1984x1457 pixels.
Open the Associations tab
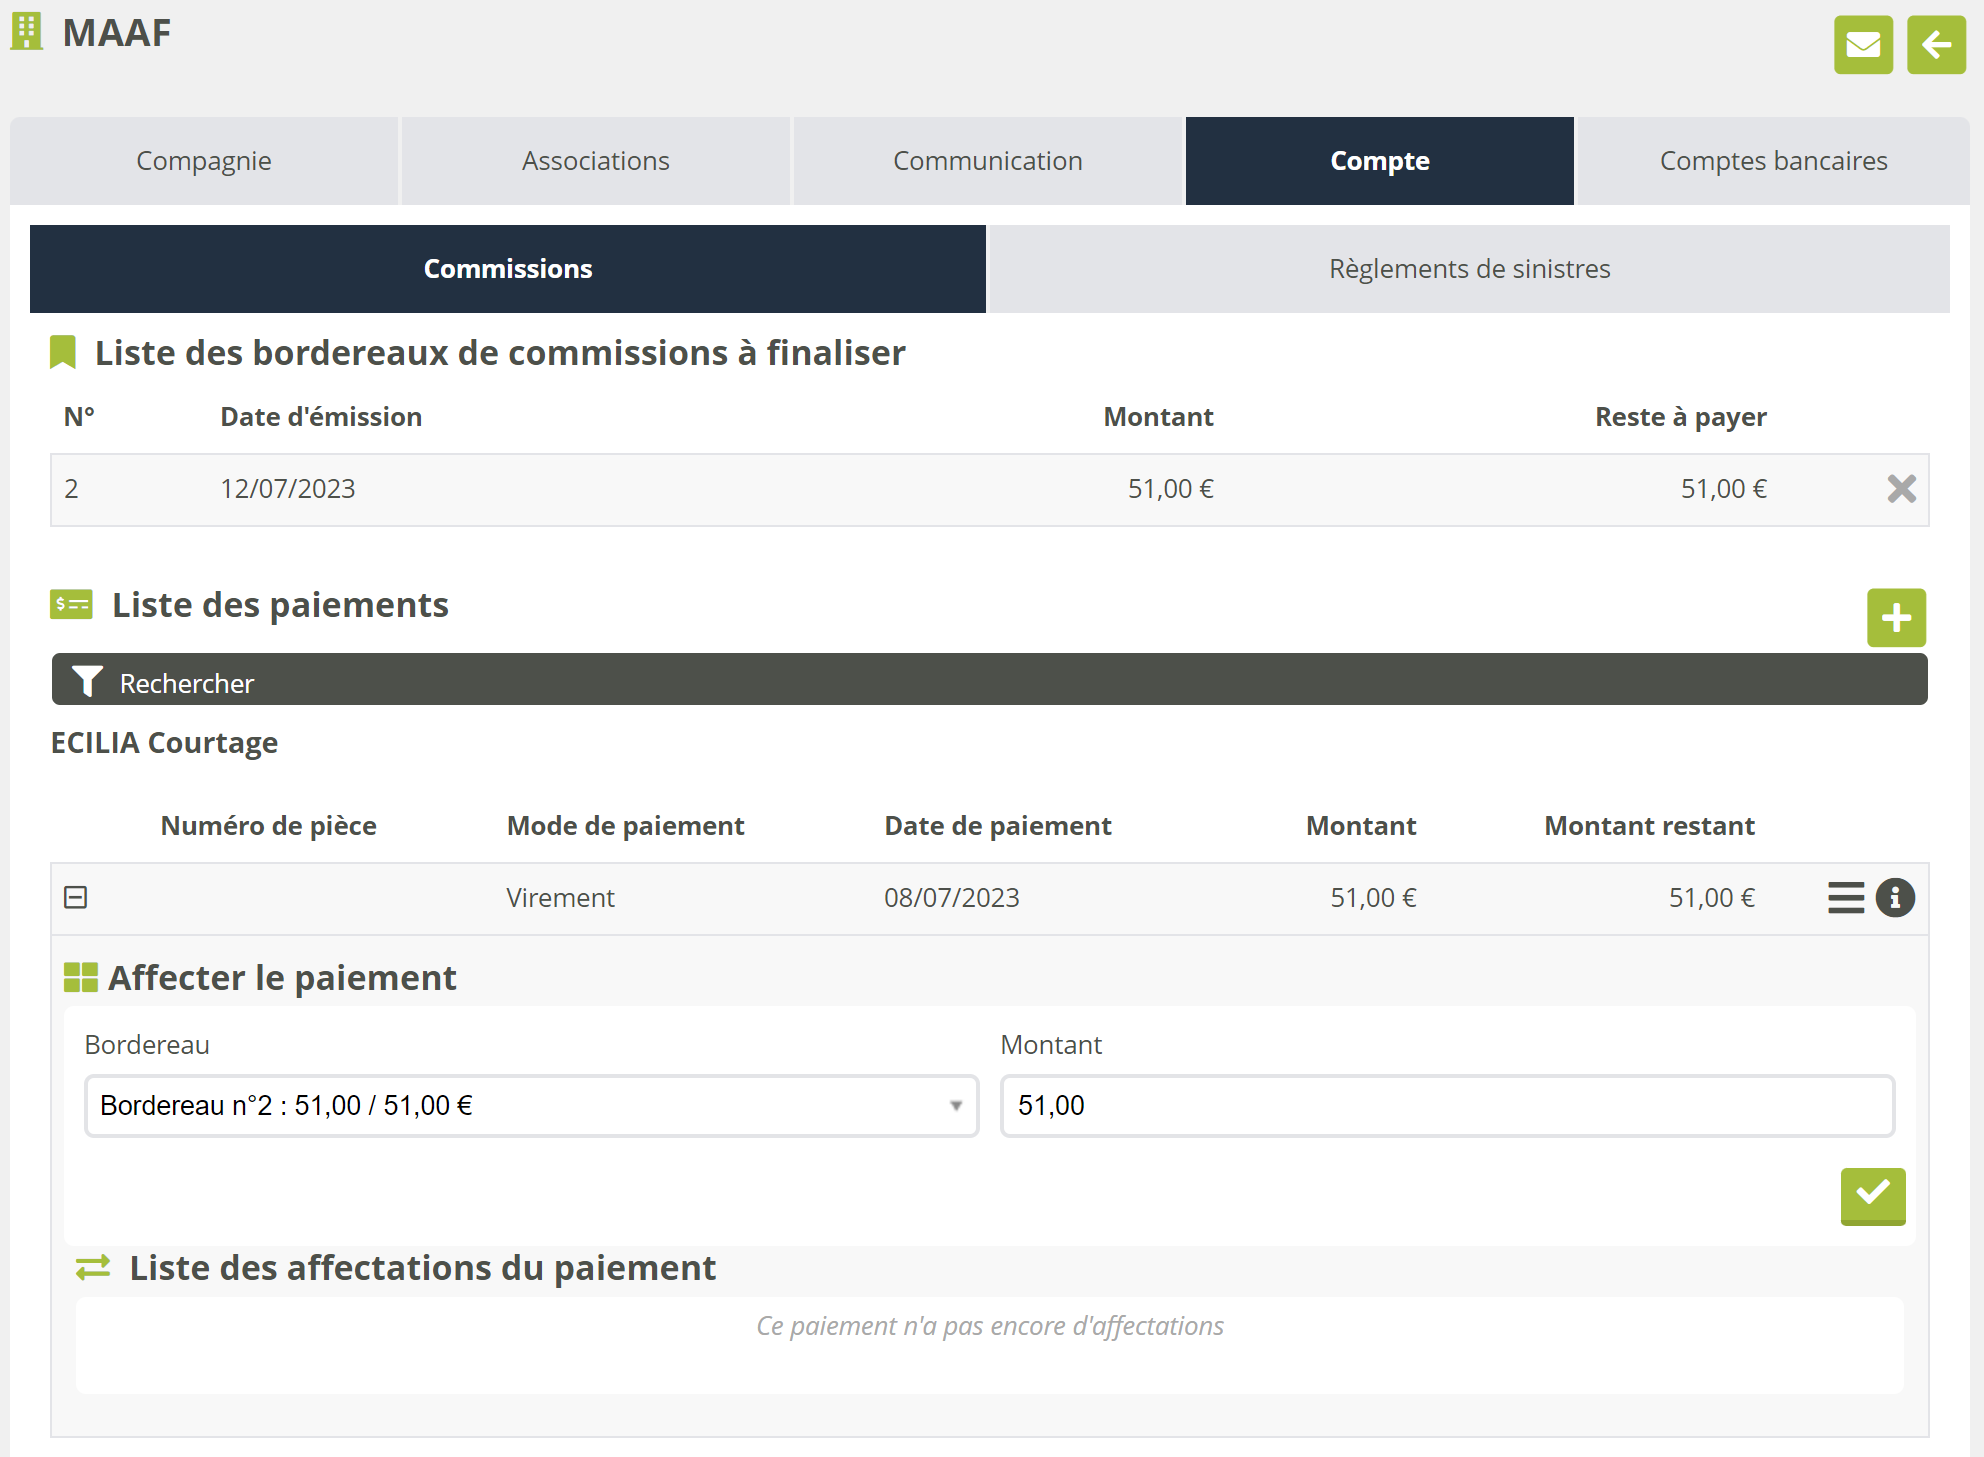pos(596,161)
